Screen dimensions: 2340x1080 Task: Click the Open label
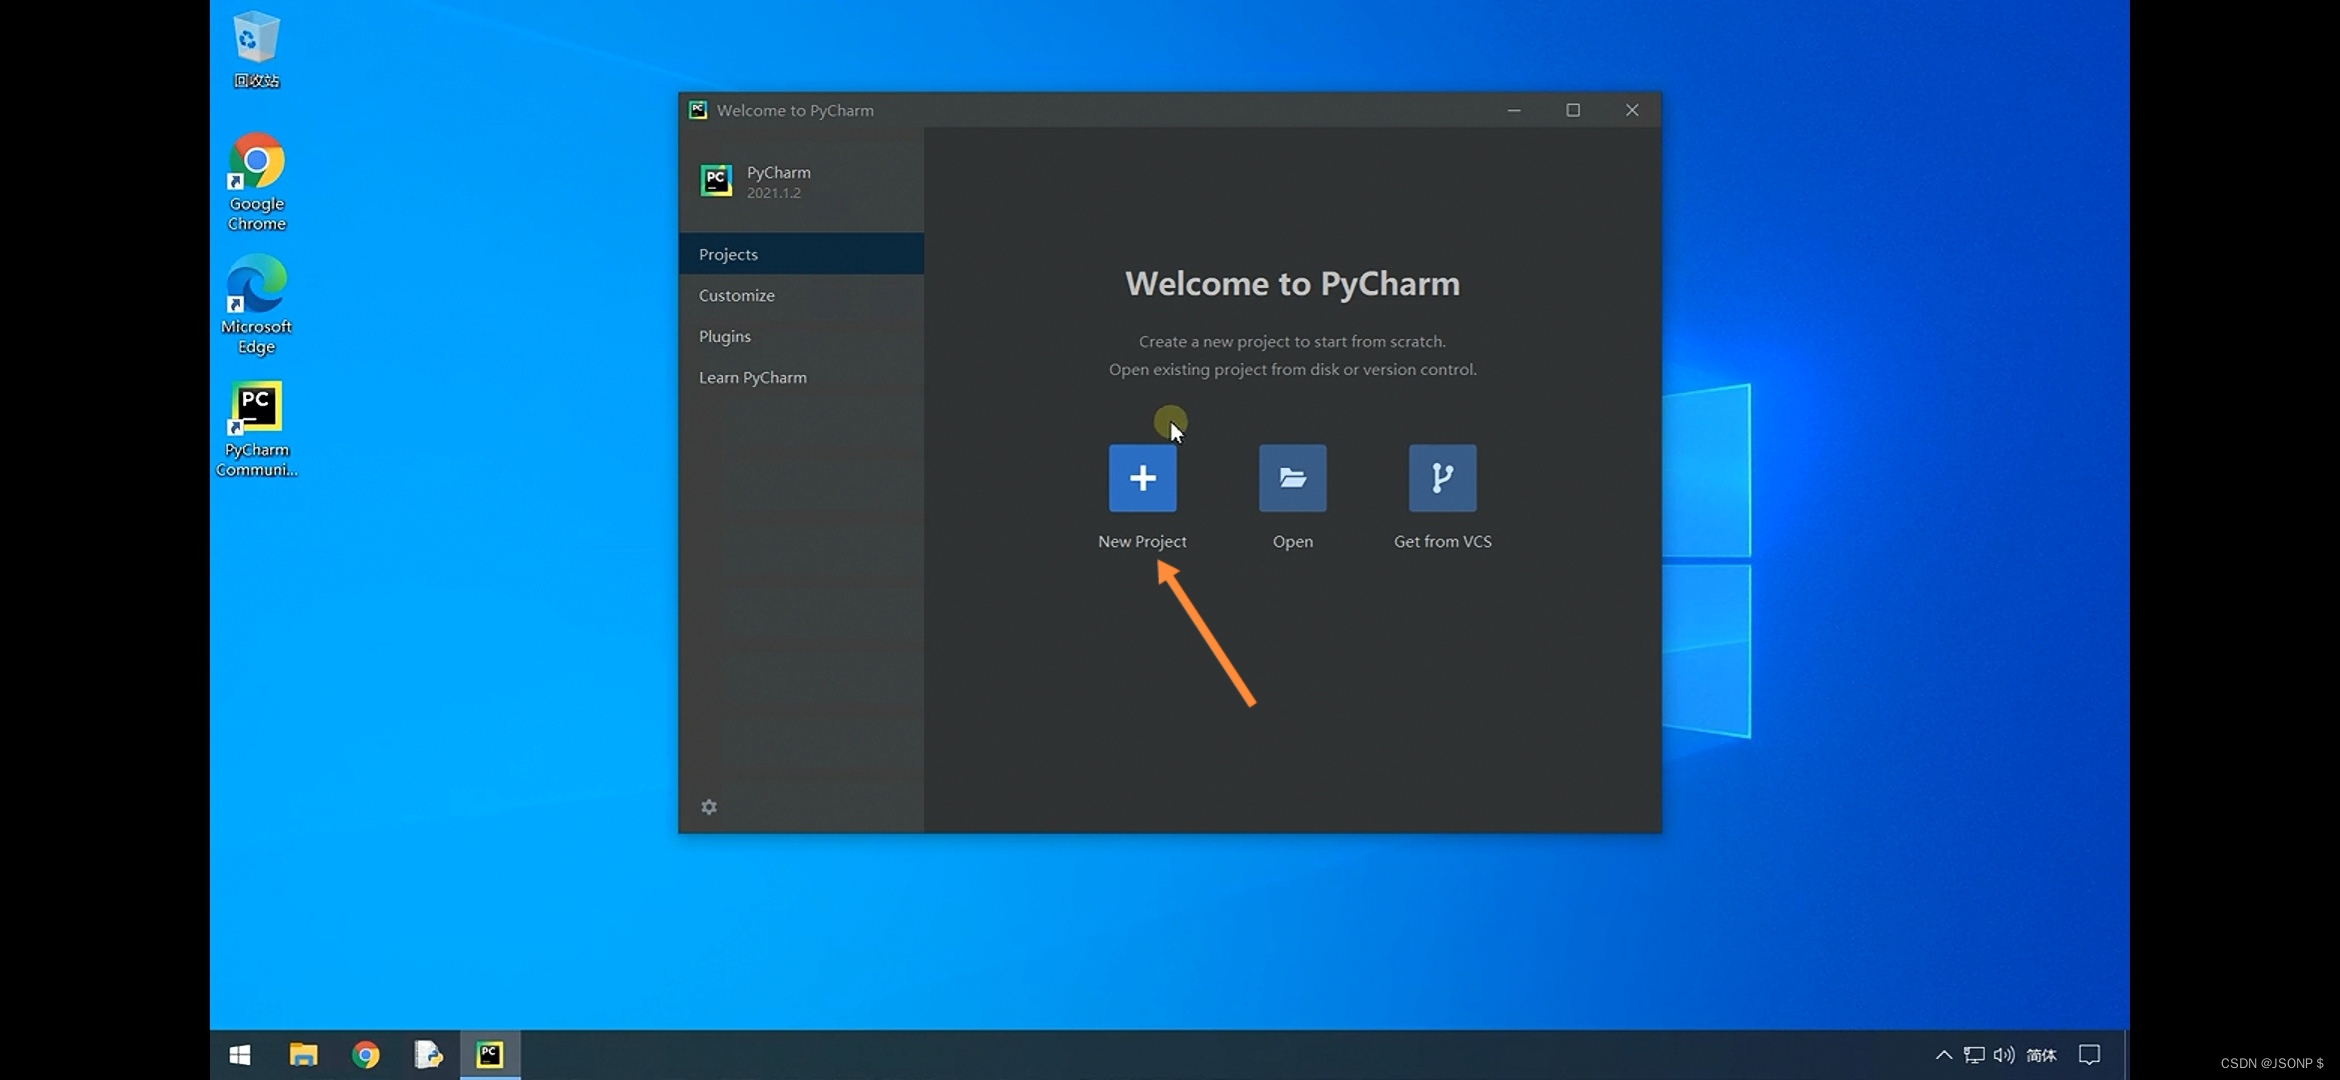pyautogui.click(x=1292, y=541)
